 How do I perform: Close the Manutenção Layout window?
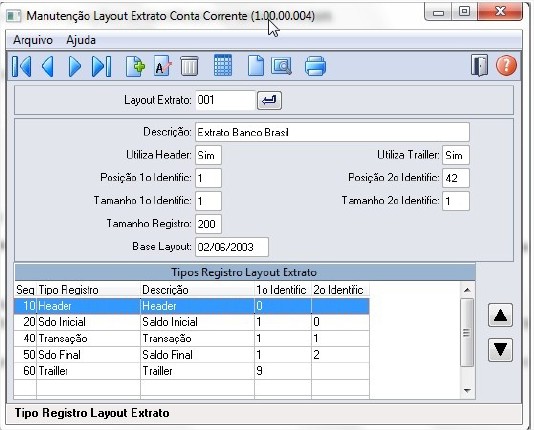tap(500, 12)
